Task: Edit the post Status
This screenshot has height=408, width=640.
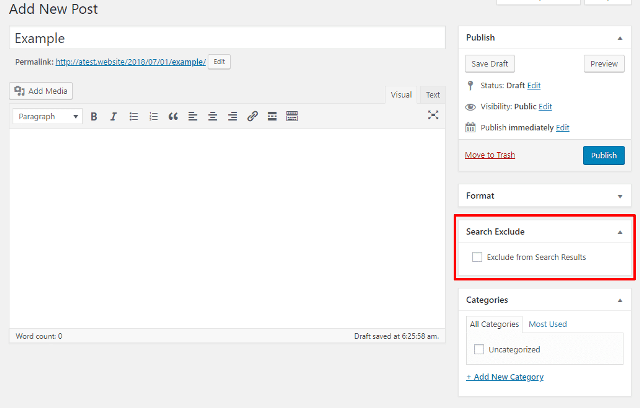Action: point(534,85)
